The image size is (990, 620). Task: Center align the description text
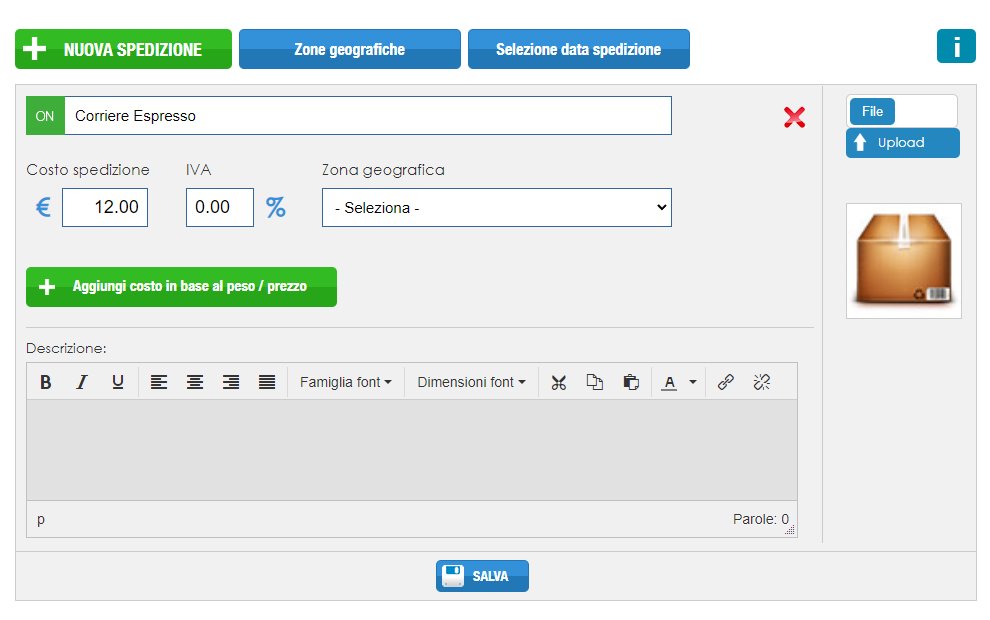coord(194,382)
